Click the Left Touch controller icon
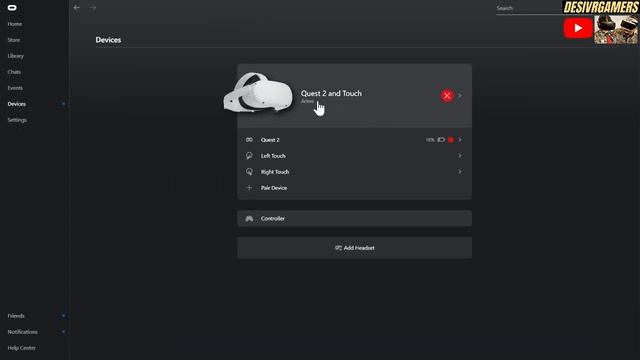 point(249,156)
